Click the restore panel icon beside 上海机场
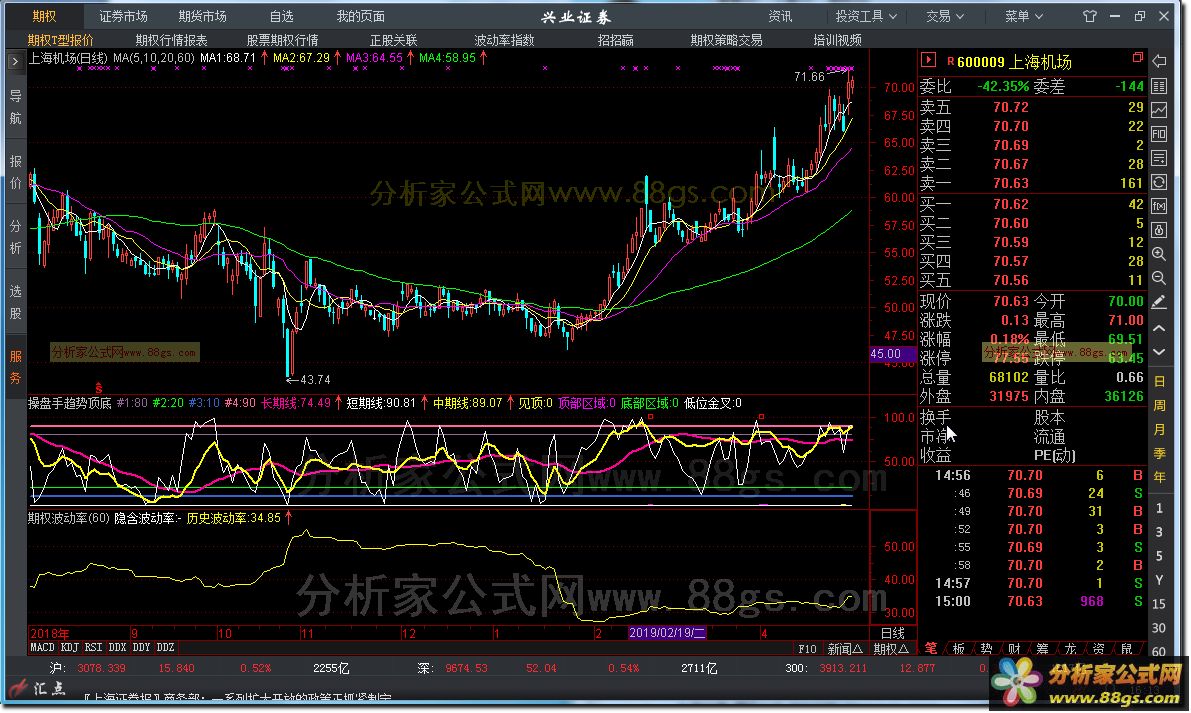This screenshot has height=713, width=1191. point(1137,58)
